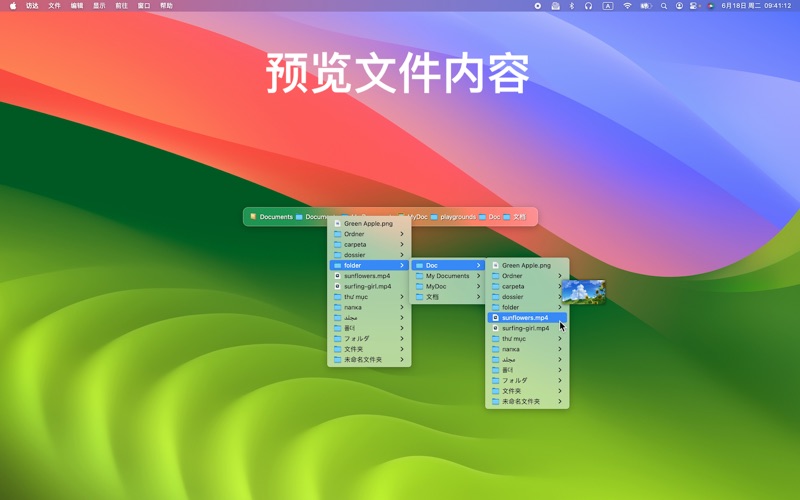This screenshot has width=800, height=500.
Task: Expand the 未命名文件夹 folder in the rightmost menu
Action: 527,402
